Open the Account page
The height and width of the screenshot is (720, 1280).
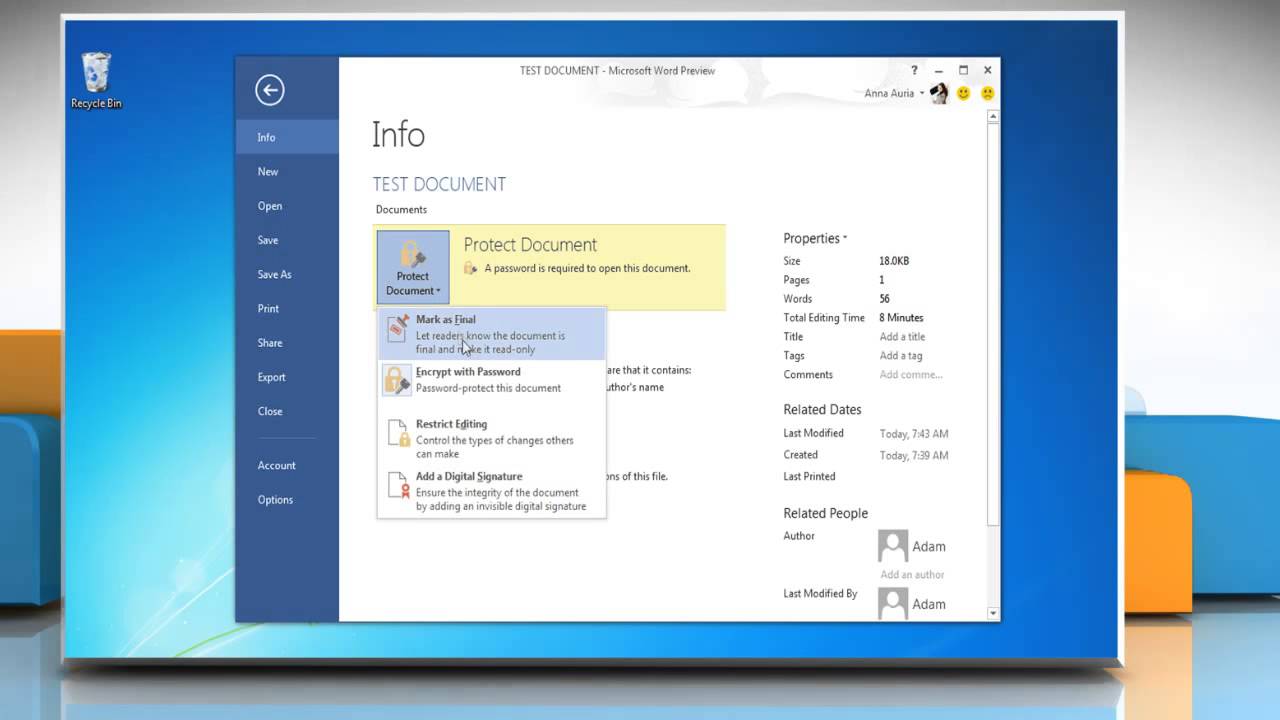coord(287,465)
